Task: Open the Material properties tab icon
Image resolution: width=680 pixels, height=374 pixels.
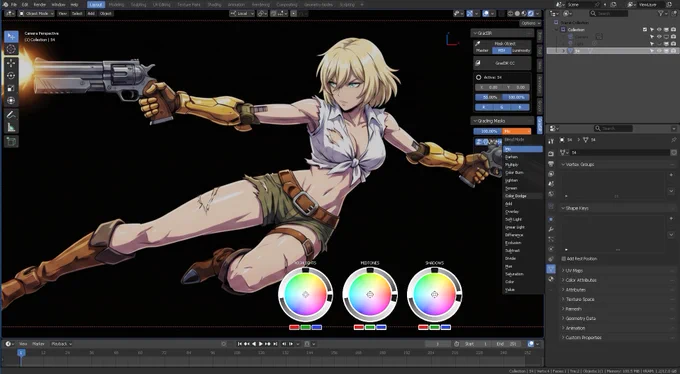Action: point(551,279)
